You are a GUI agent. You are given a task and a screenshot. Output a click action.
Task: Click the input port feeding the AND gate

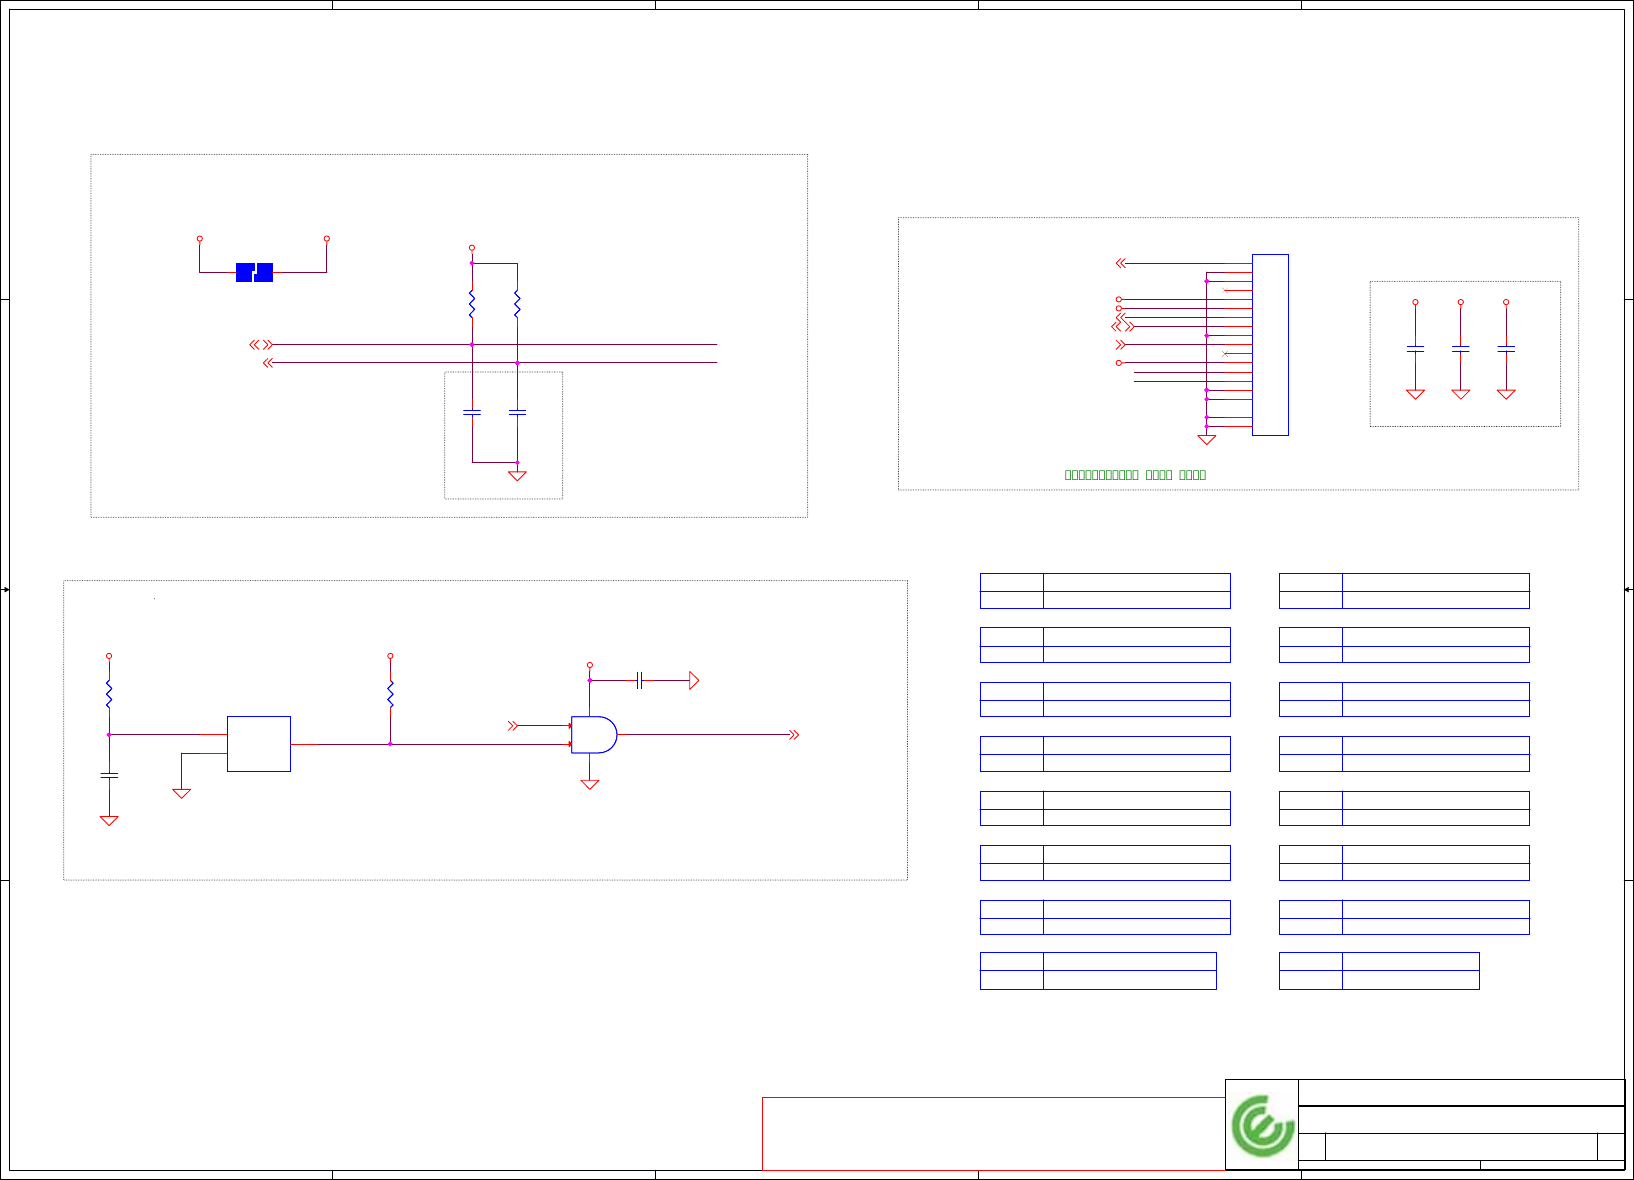point(513,726)
